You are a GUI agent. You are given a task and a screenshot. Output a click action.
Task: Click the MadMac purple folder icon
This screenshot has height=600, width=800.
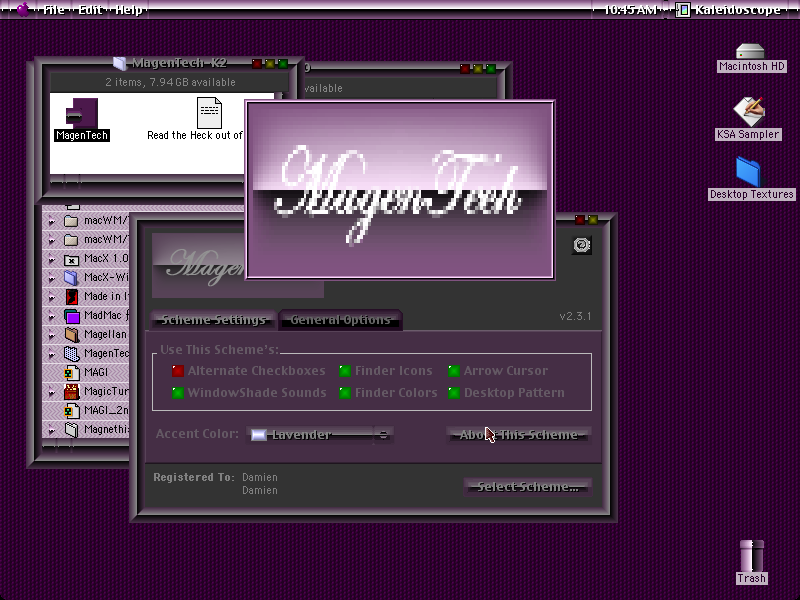[72, 316]
